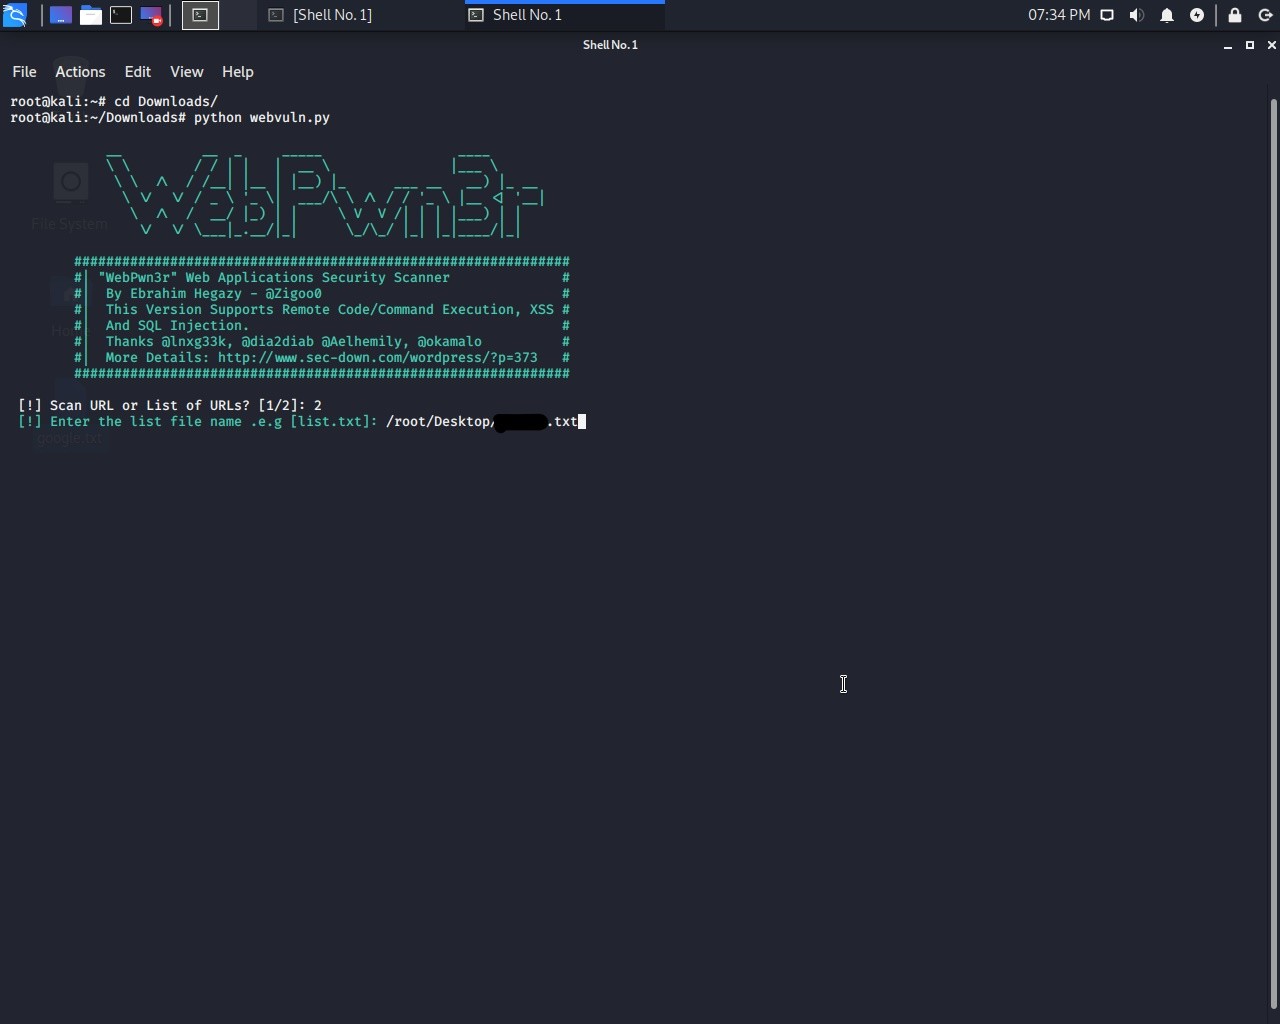Click the terminal vertical scrollbar
The height and width of the screenshot is (1024, 1280).
pyautogui.click(x=1273, y=553)
